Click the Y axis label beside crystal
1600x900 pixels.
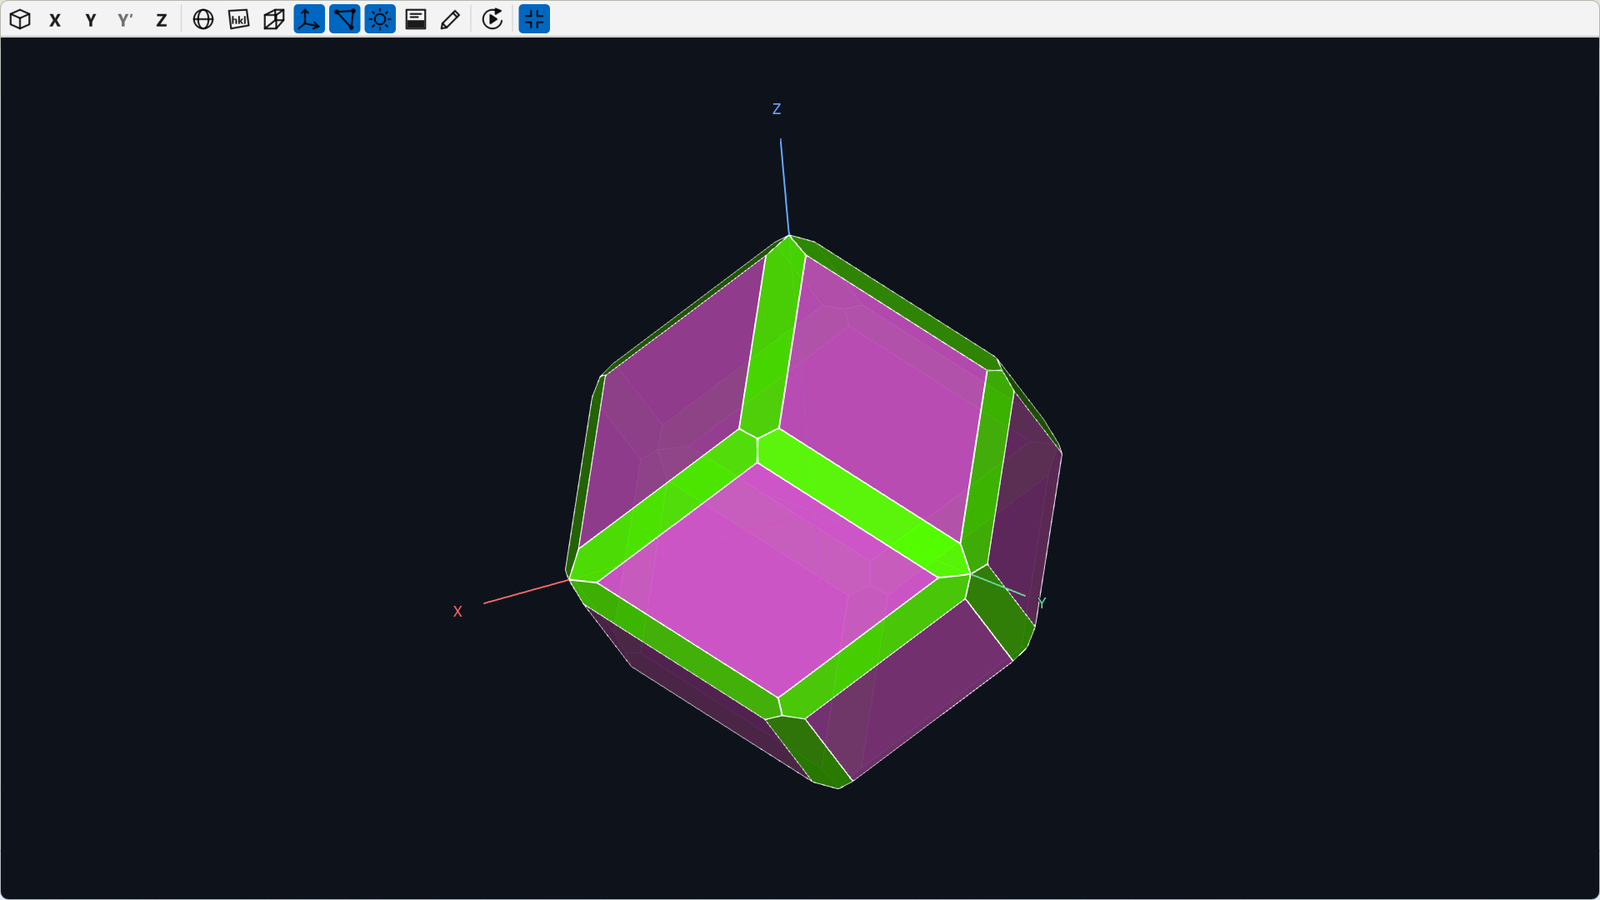[1041, 603]
